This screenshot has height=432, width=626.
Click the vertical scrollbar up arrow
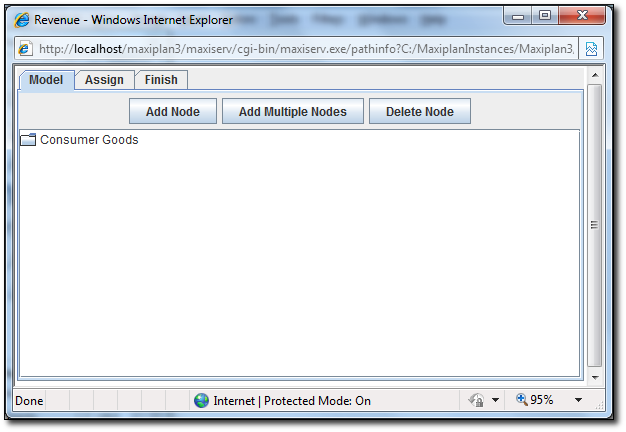[x=594, y=75]
